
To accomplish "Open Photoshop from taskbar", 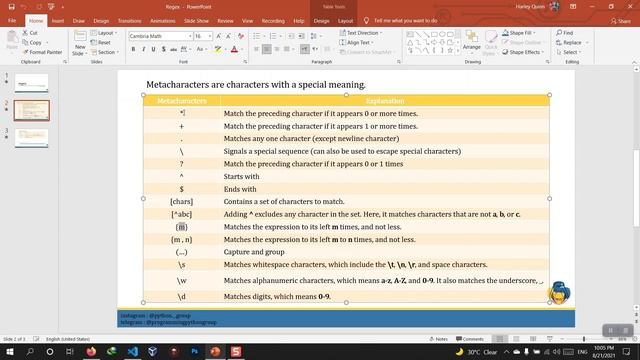I will click(x=195, y=351).
